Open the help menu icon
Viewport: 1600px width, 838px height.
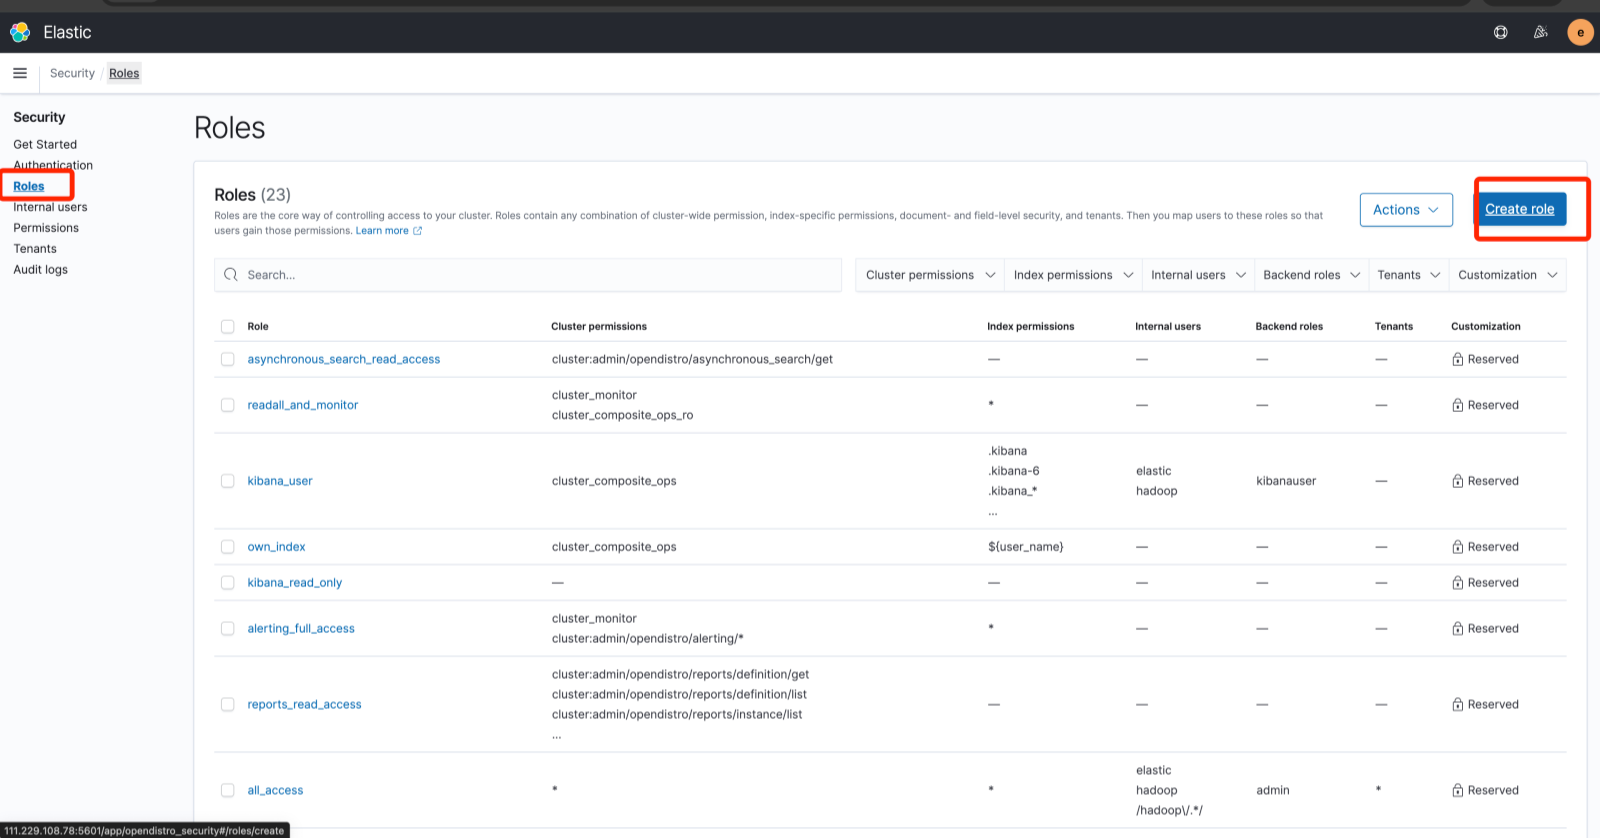[x=1500, y=32]
